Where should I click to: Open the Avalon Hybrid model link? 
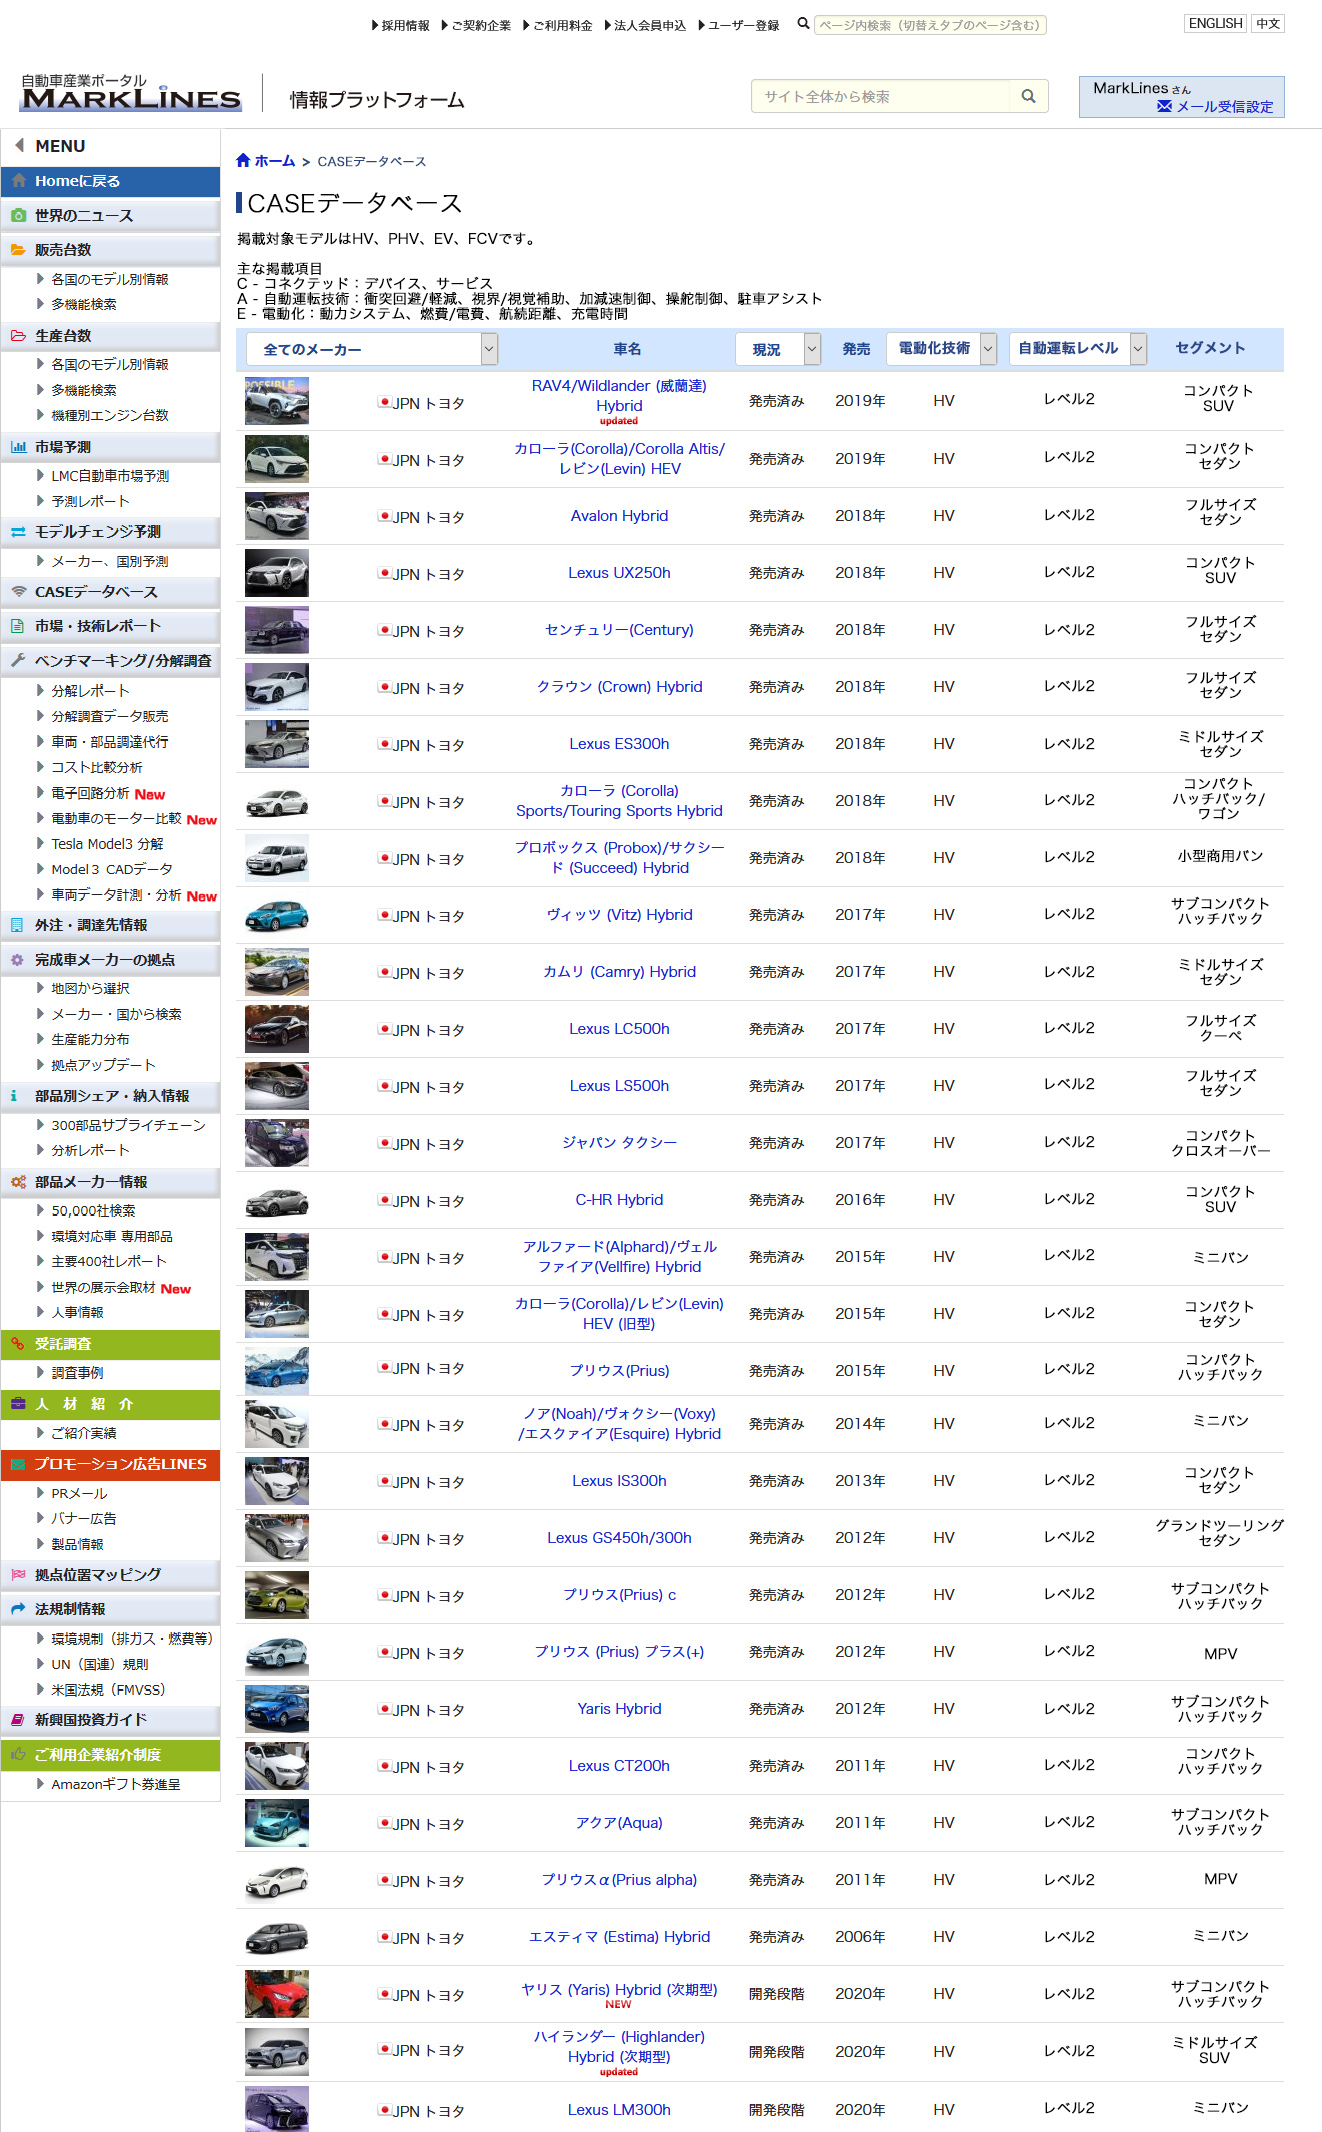(x=619, y=516)
